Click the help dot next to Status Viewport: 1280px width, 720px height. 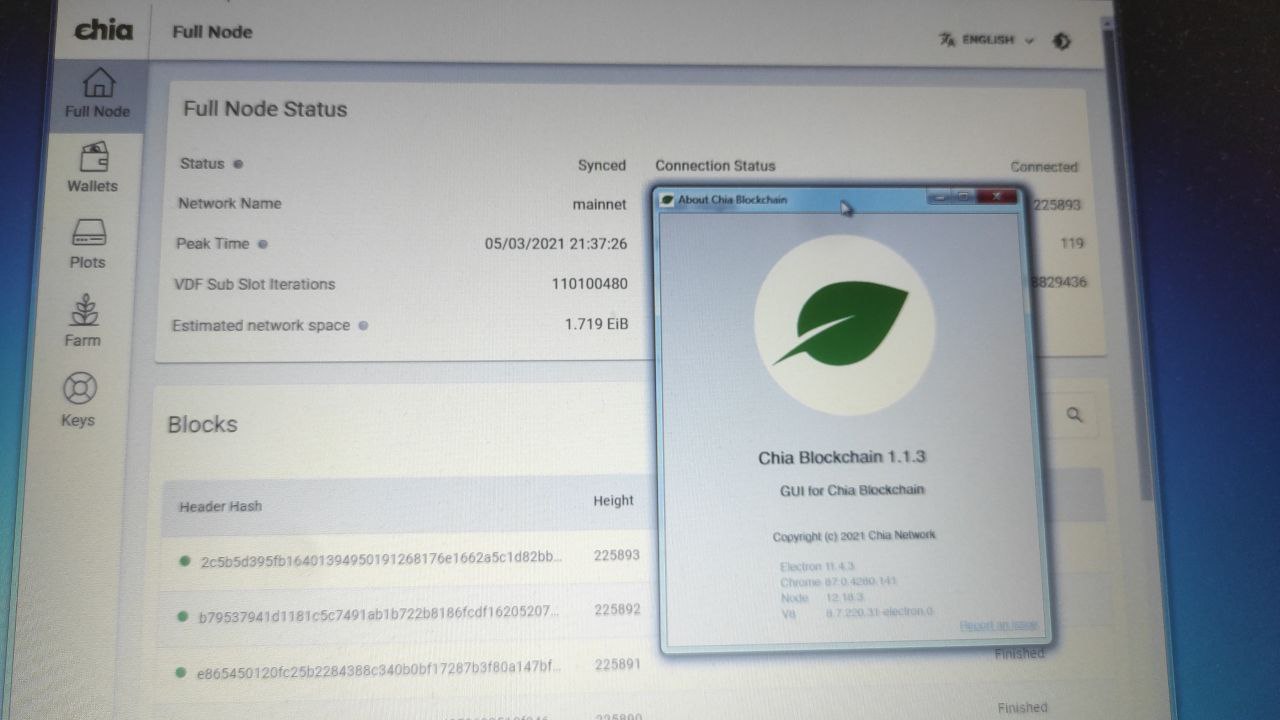coord(238,164)
